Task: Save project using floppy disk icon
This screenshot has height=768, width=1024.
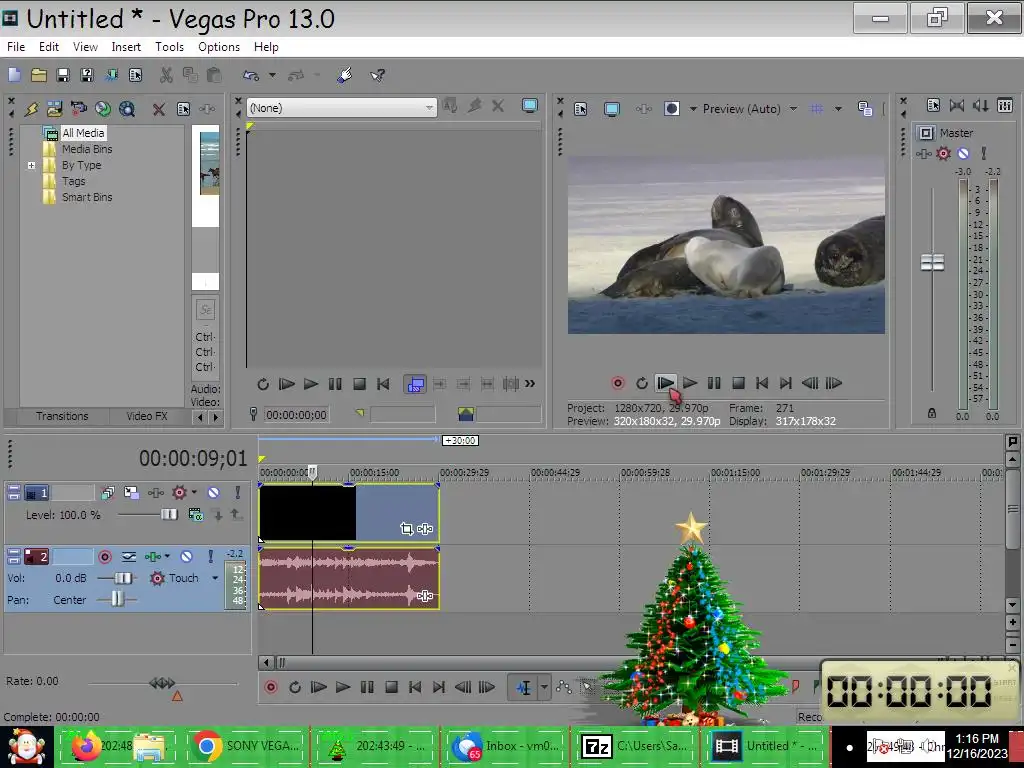Action: [63, 75]
